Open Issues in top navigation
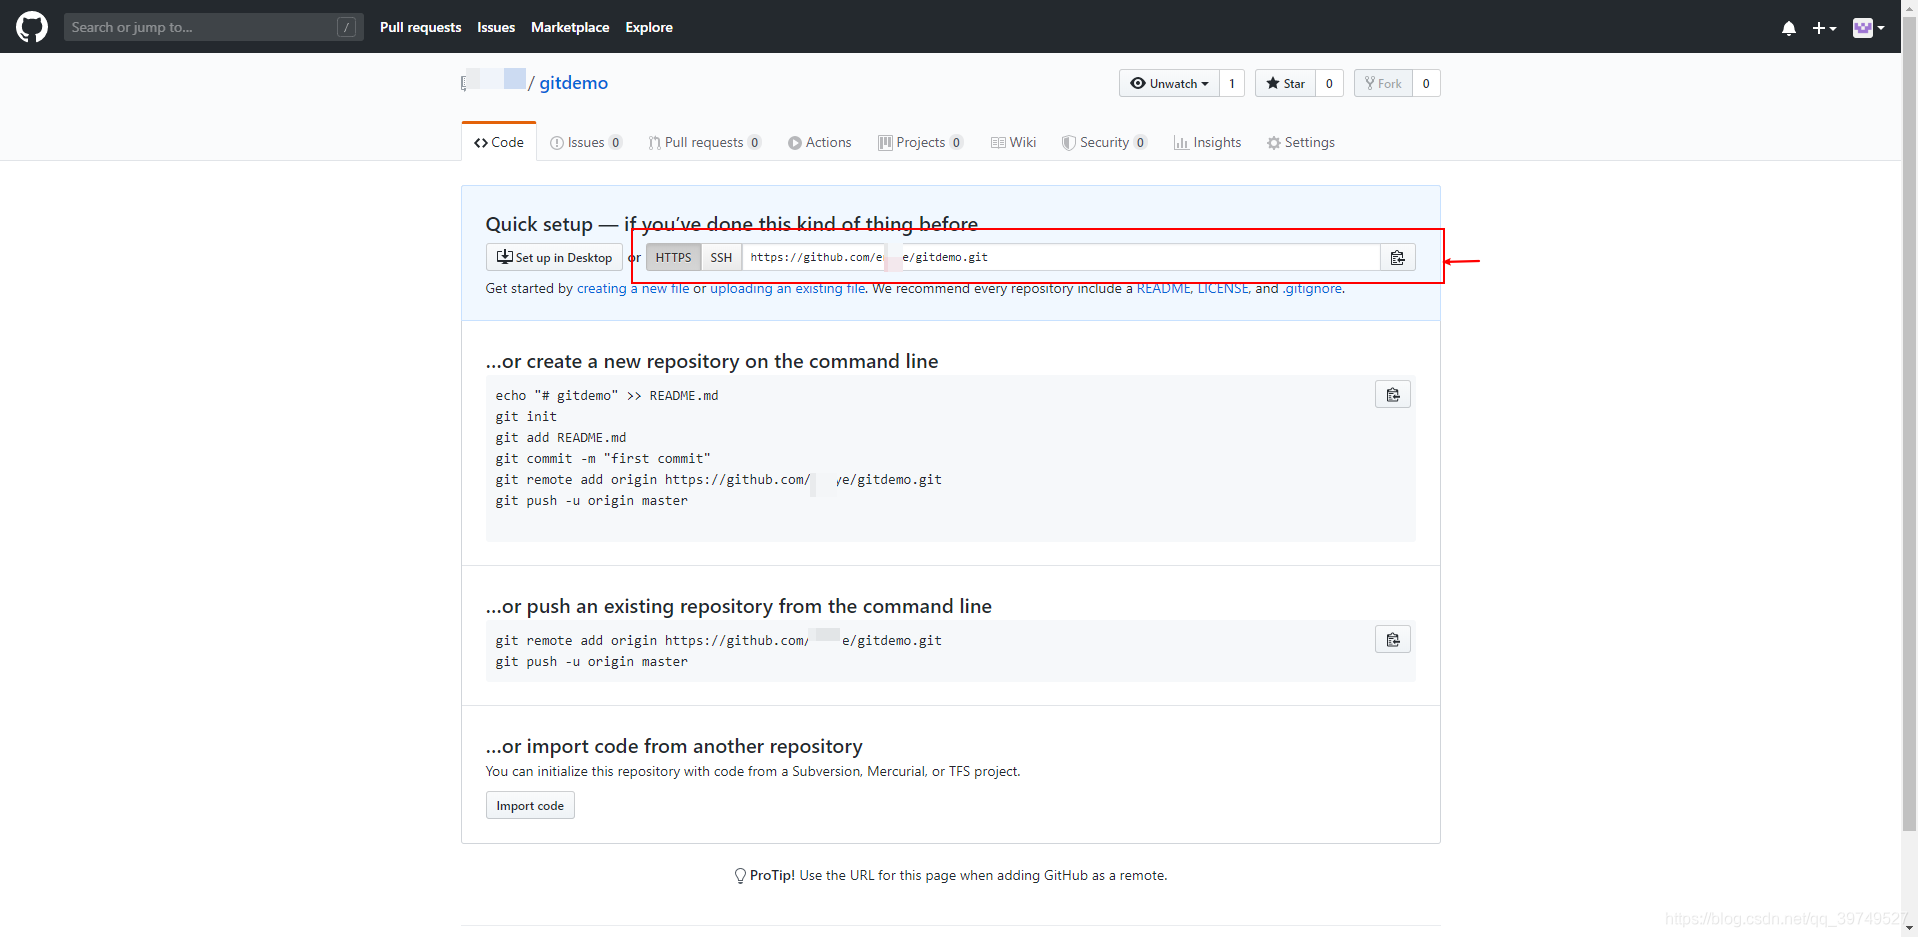Image resolution: width=1918 pixels, height=937 pixels. (496, 27)
